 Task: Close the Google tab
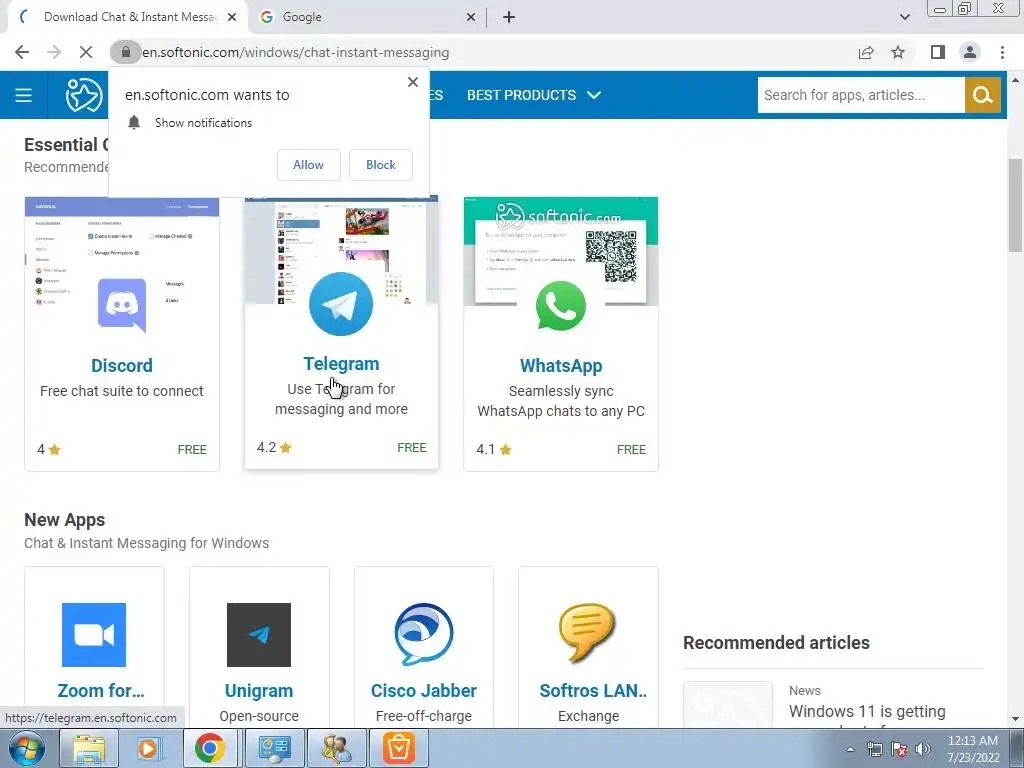tap(471, 17)
